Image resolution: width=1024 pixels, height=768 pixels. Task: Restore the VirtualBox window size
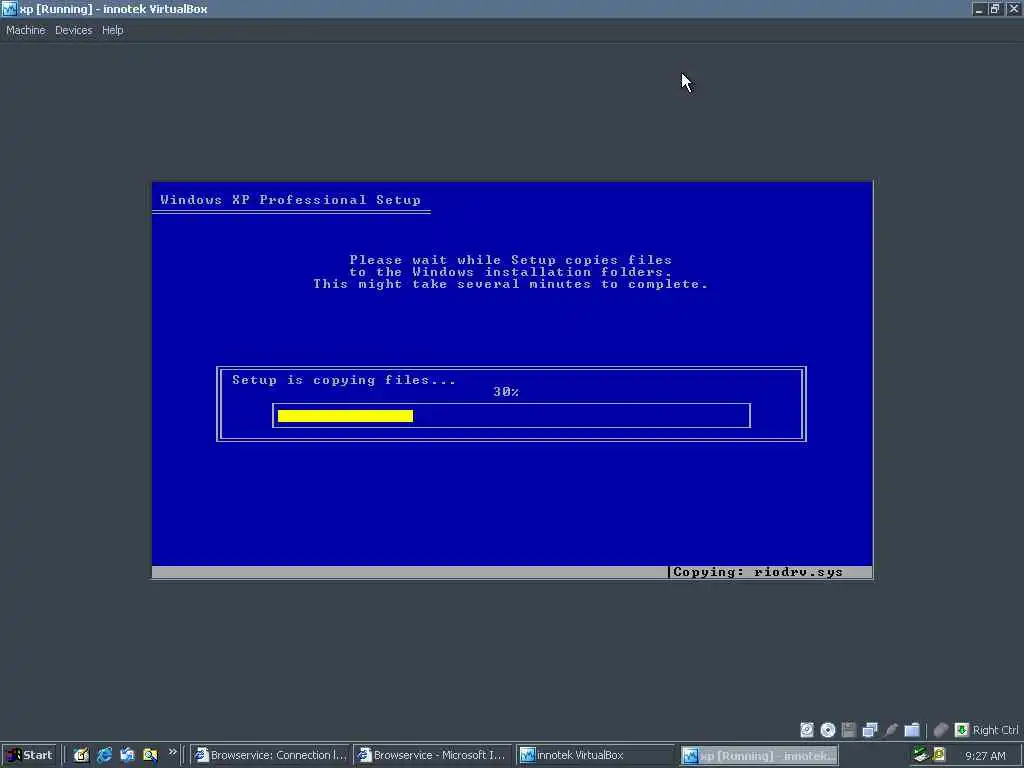tap(995, 9)
